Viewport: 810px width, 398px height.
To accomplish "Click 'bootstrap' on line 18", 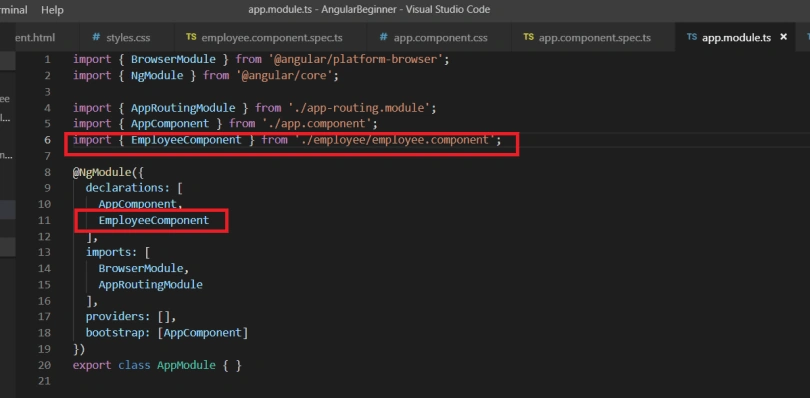I will tap(115, 332).
